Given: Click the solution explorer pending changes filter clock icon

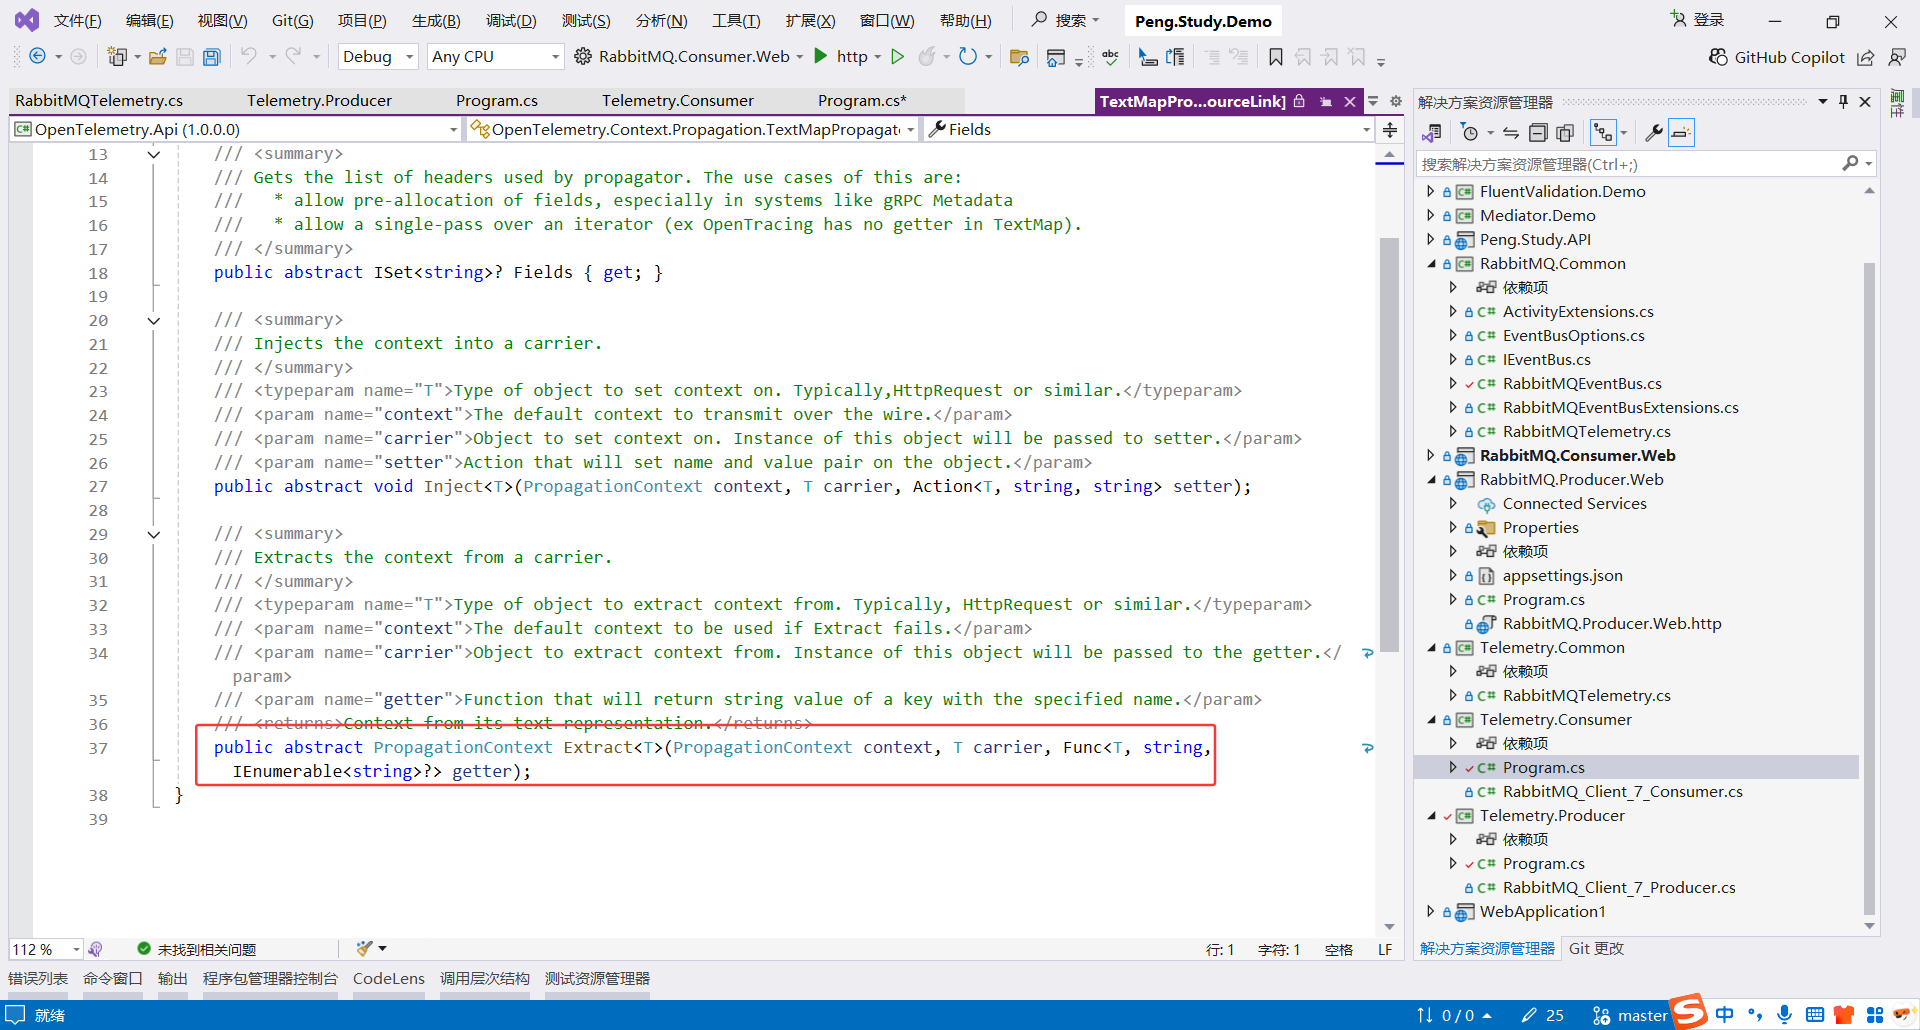Looking at the screenshot, I should click(x=1469, y=133).
